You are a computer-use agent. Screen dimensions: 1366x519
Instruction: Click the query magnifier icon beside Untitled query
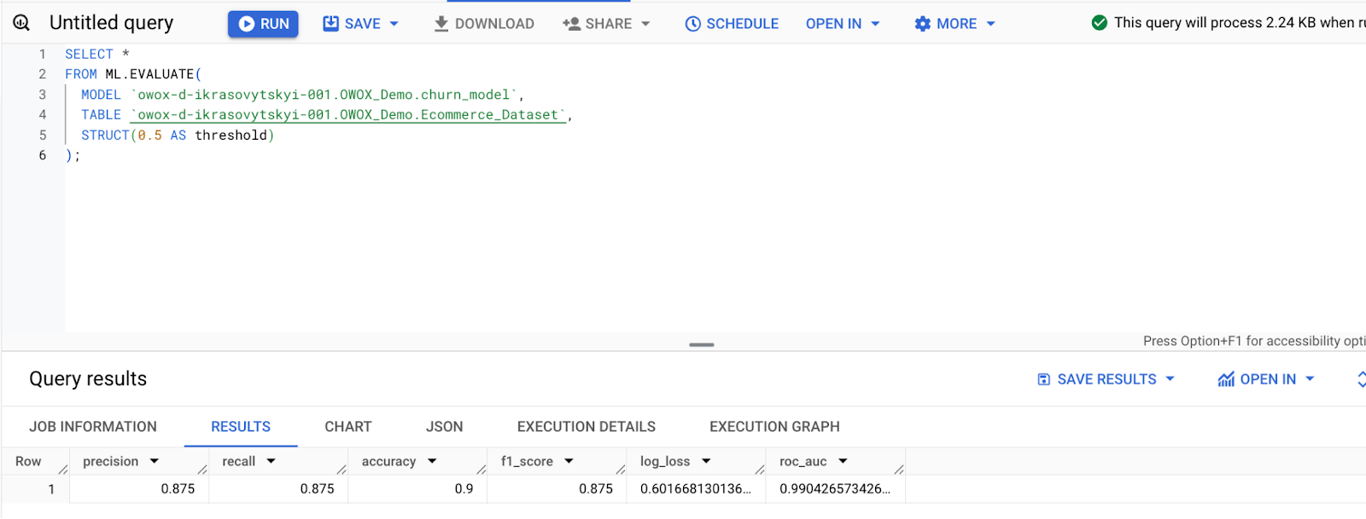coord(21,23)
